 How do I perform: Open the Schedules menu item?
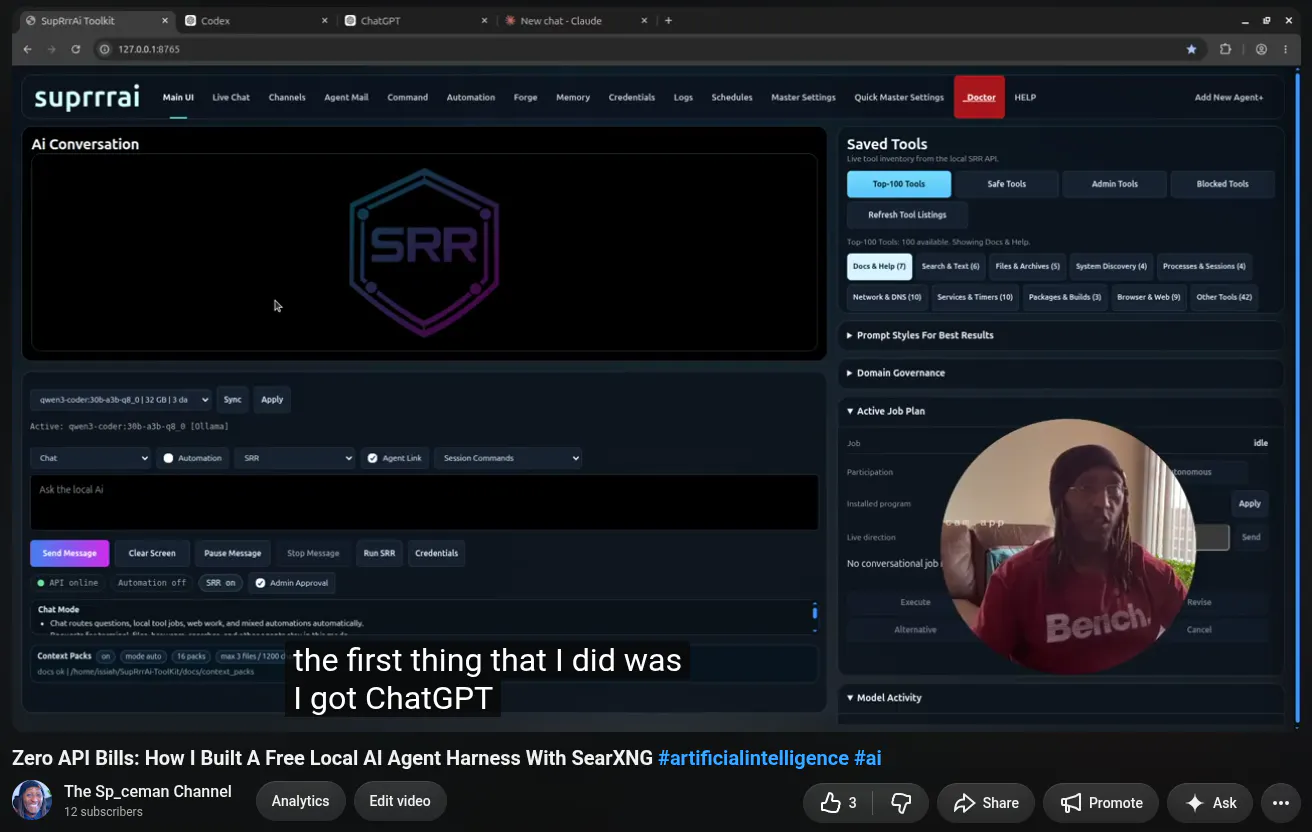pos(732,97)
